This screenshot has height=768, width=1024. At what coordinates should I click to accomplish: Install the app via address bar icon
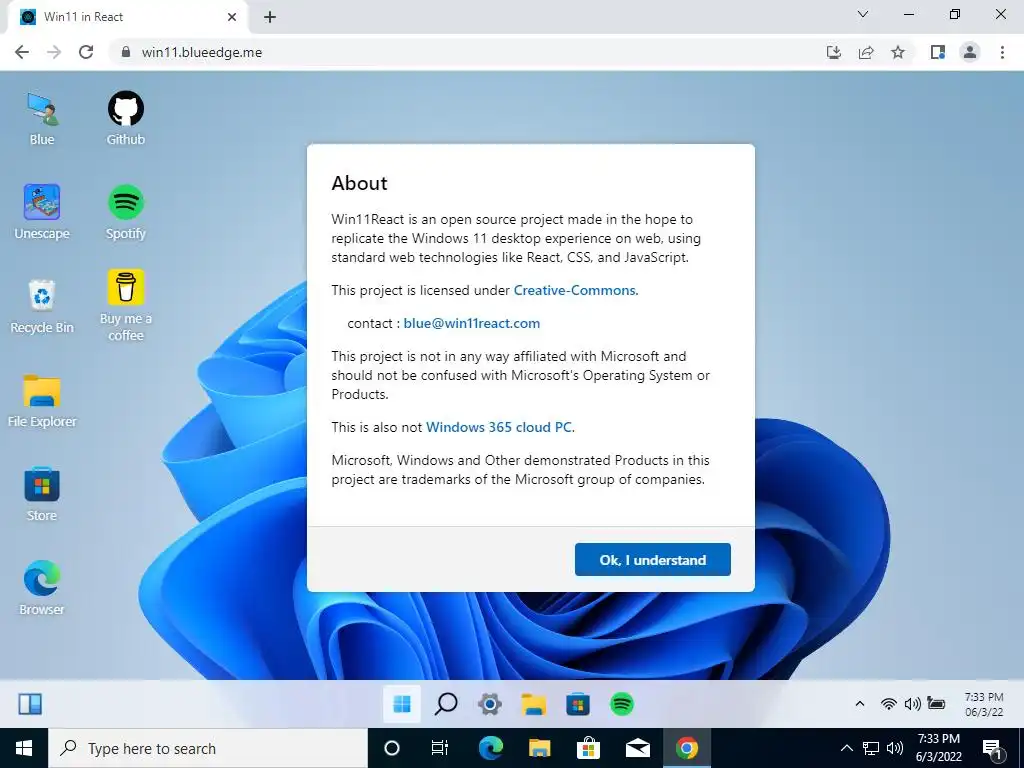(x=834, y=52)
